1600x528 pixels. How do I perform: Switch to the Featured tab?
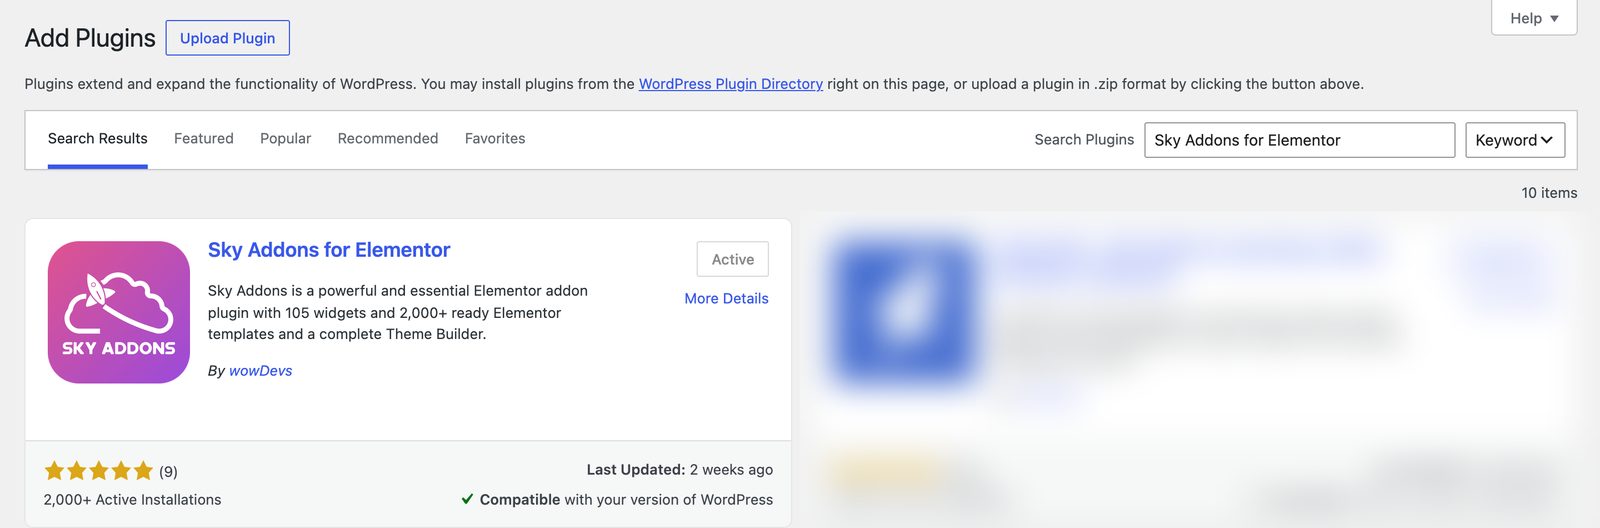[204, 139]
